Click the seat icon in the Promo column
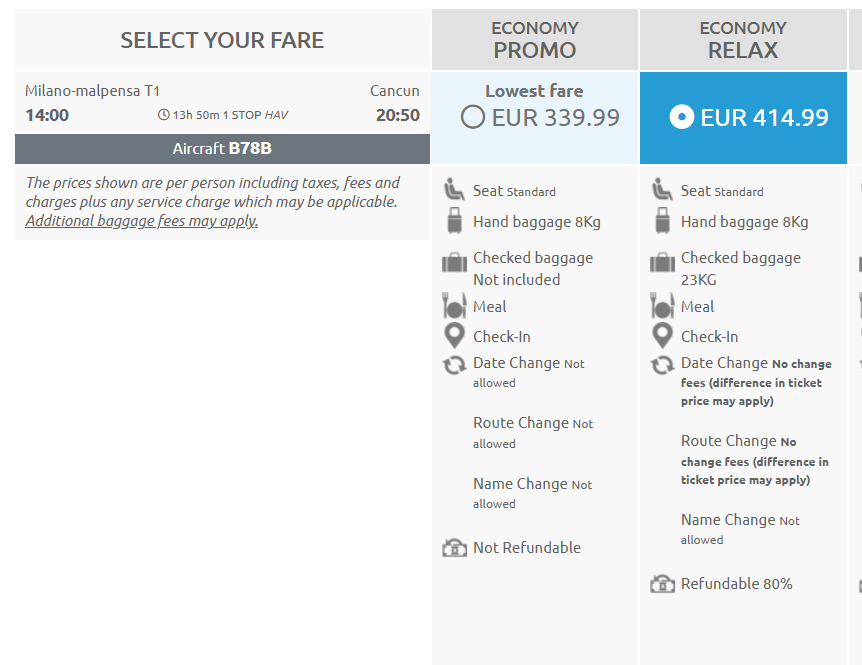Viewport: 862px width, 665px height. (454, 190)
